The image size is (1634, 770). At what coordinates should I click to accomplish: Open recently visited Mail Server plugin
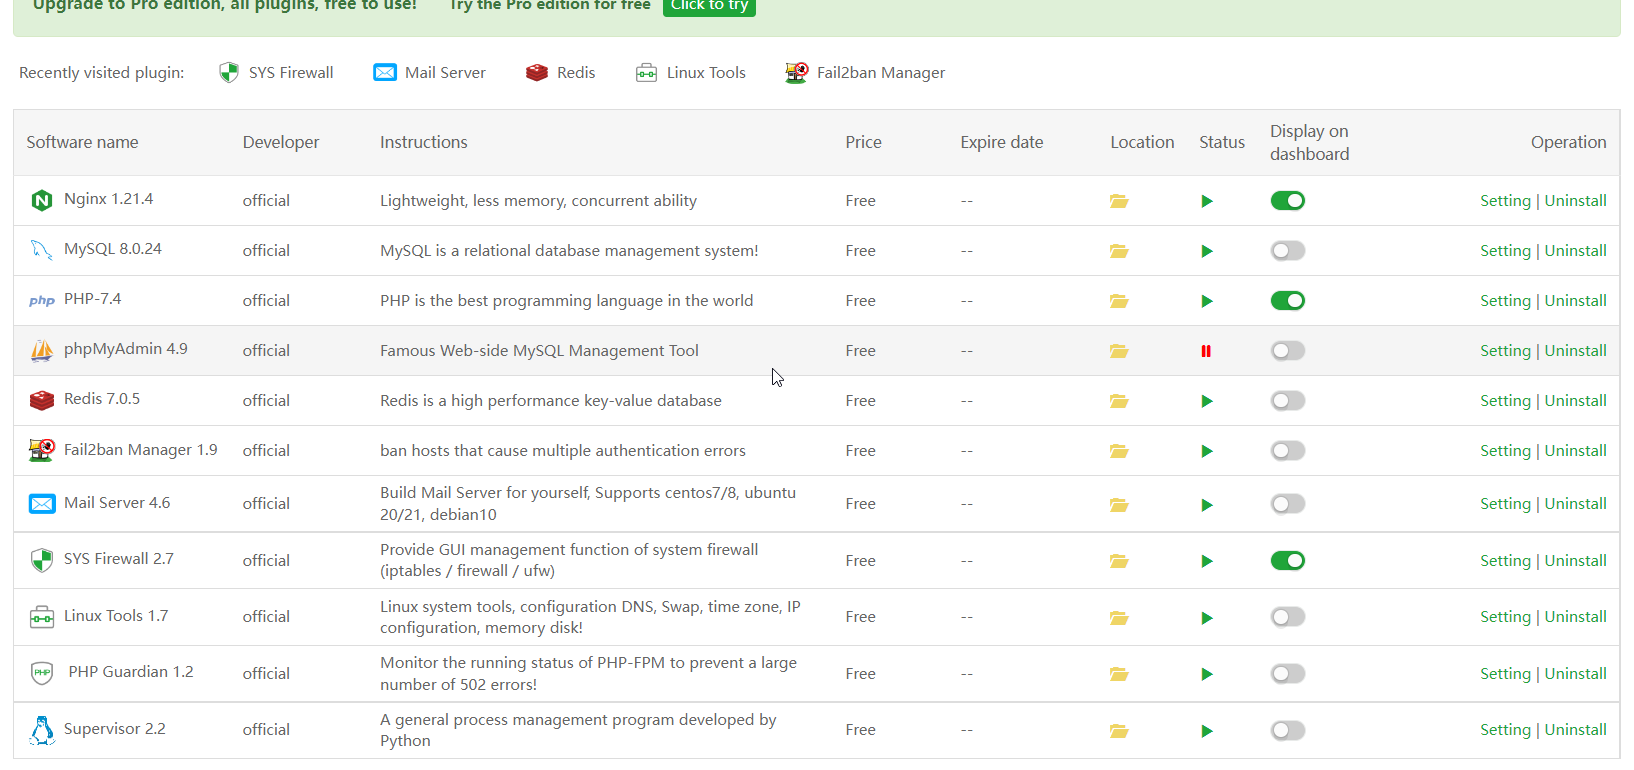[x=430, y=73]
